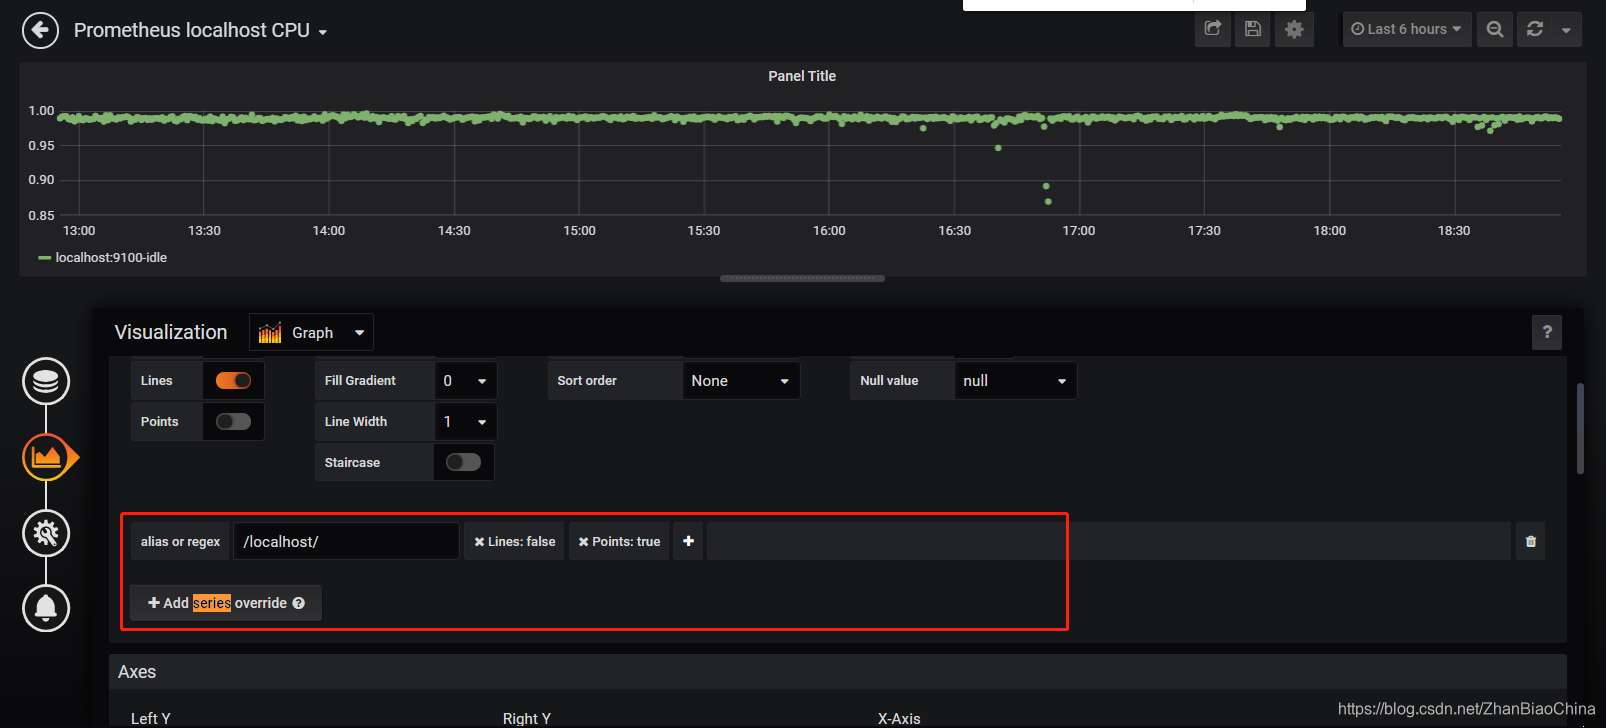Zoom out time range with magnifier icon
1606x728 pixels.
point(1494,29)
